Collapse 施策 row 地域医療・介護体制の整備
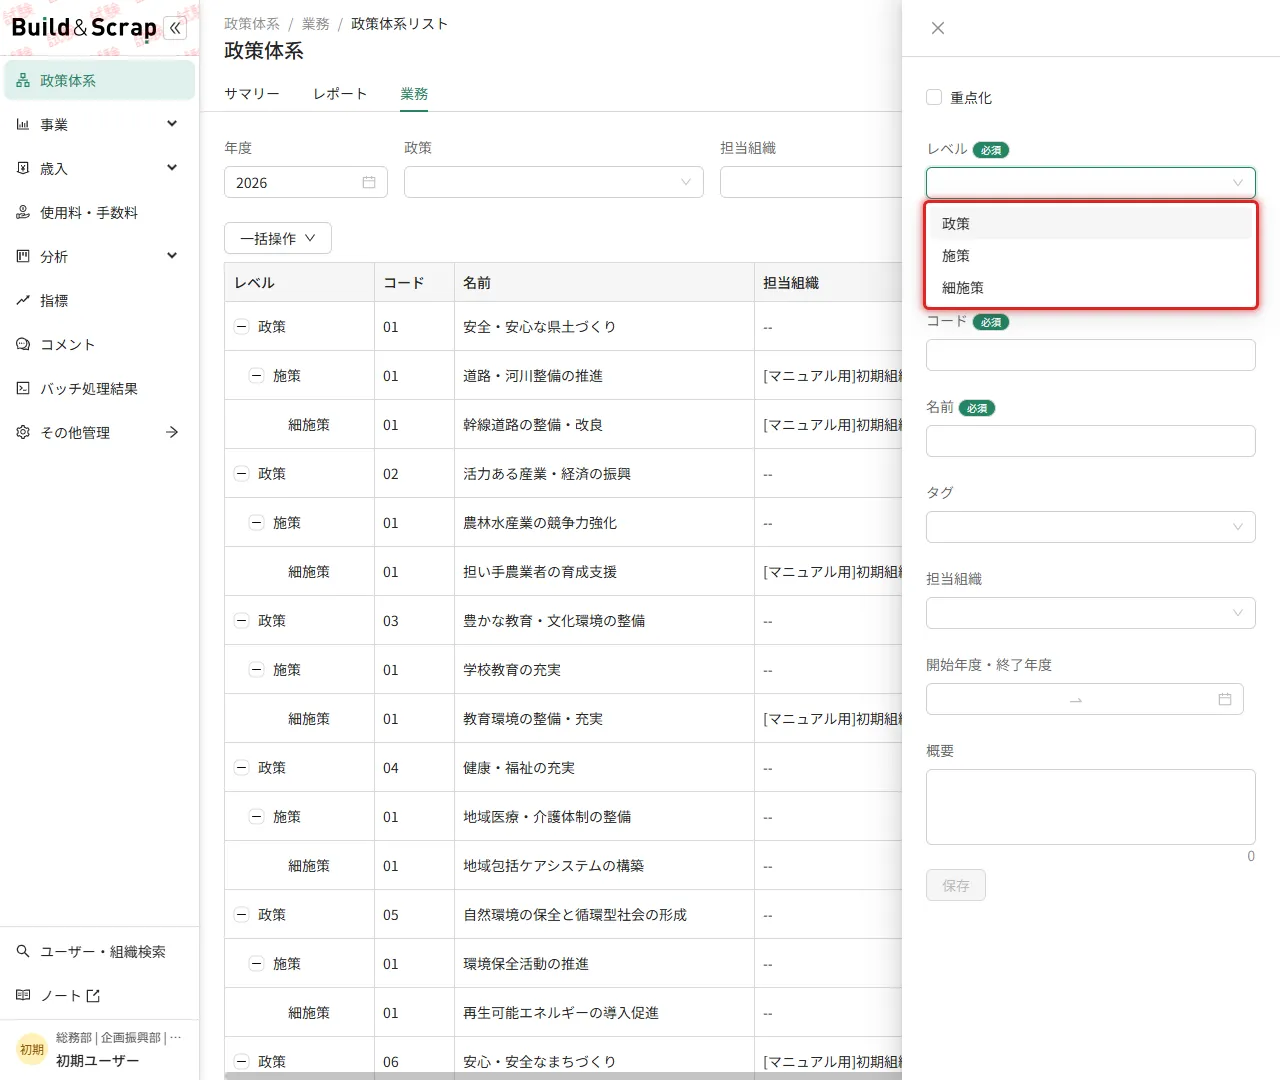Screen dimensions: 1280x1080 [256, 817]
